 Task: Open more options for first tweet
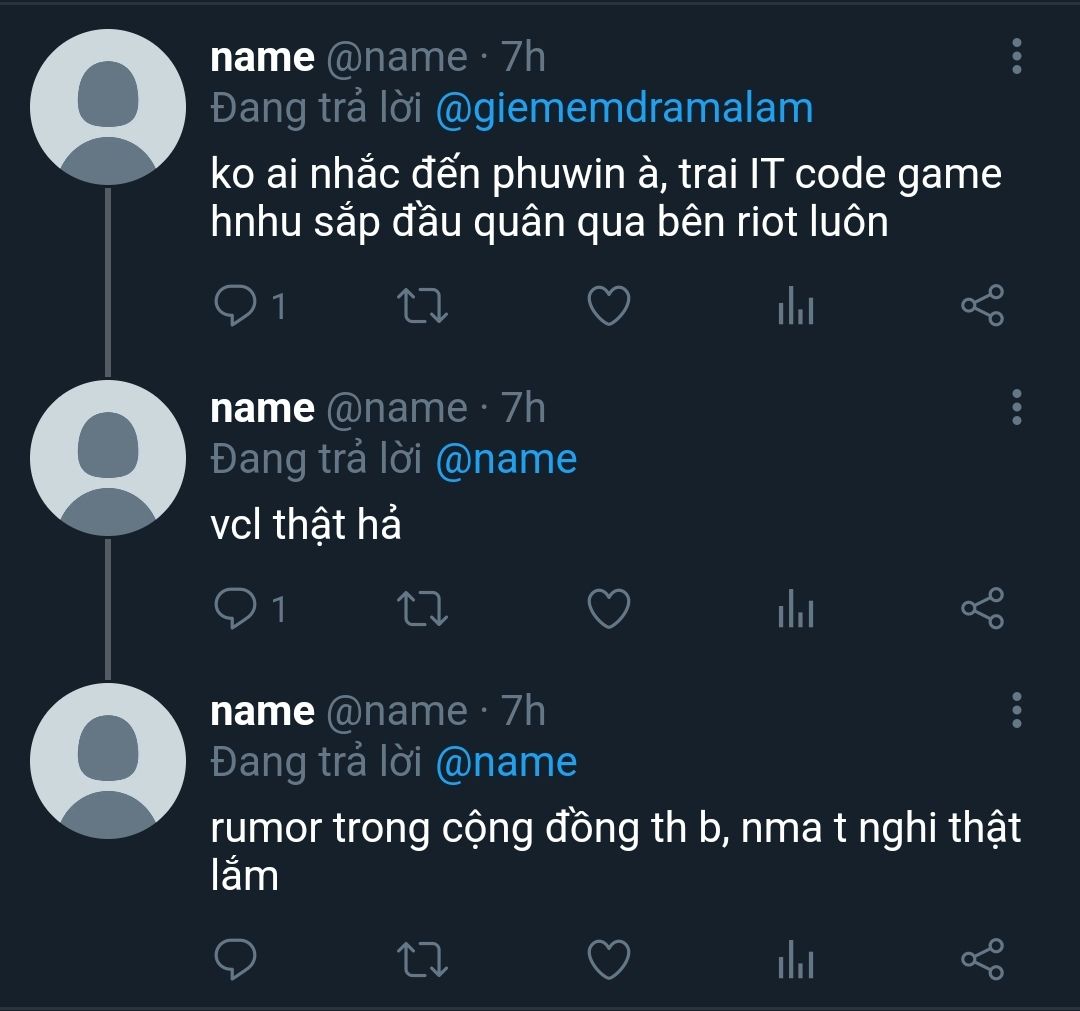[x=1017, y=56]
